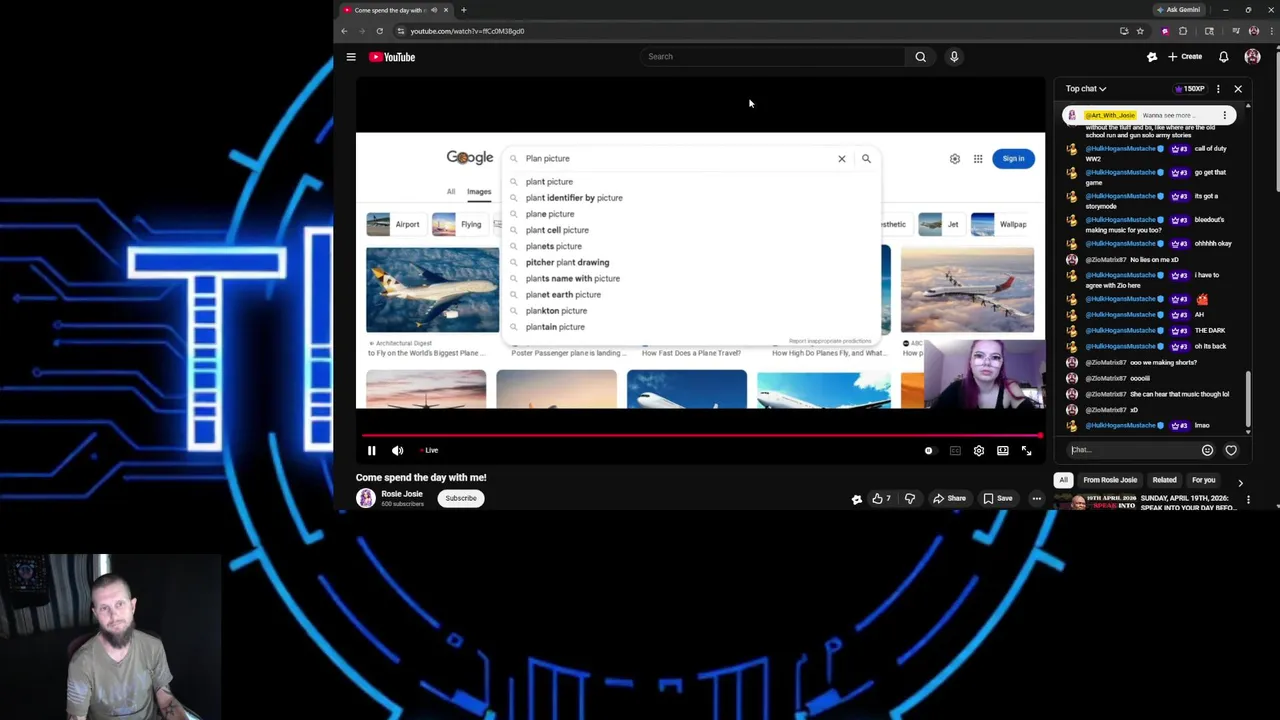Click the YouTube premium sparkle icon near Create
Image resolution: width=1280 pixels, height=720 pixels.
point(1152,57)
